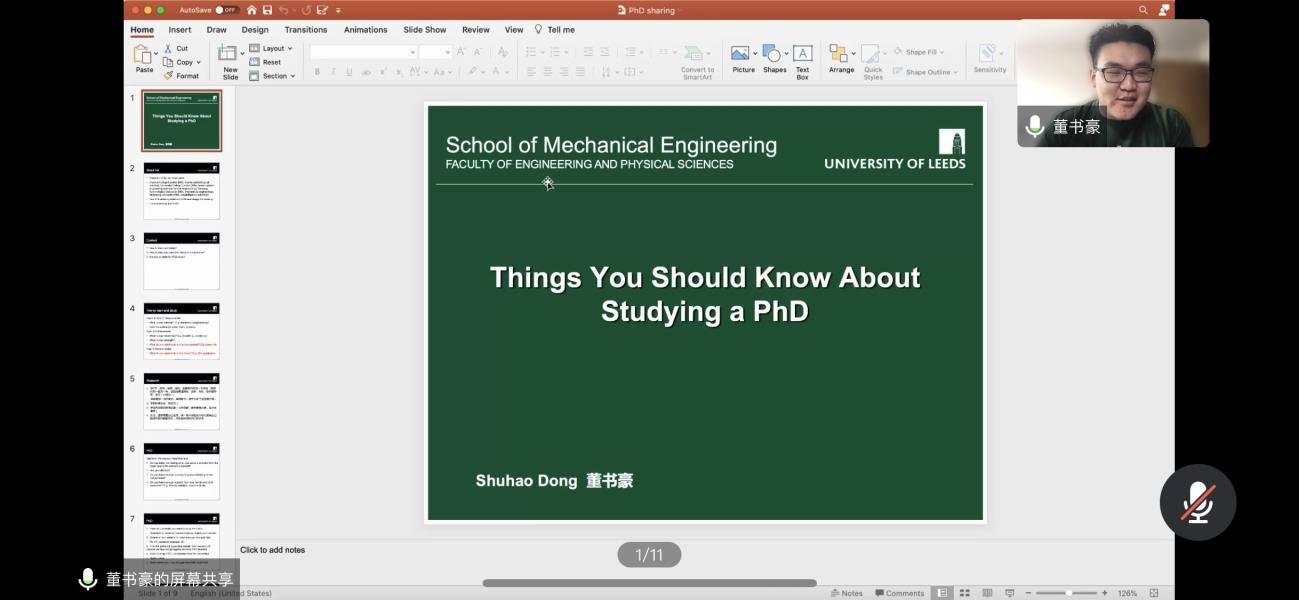
Task: Open the Layout dropdown
Action: (271, 48)
